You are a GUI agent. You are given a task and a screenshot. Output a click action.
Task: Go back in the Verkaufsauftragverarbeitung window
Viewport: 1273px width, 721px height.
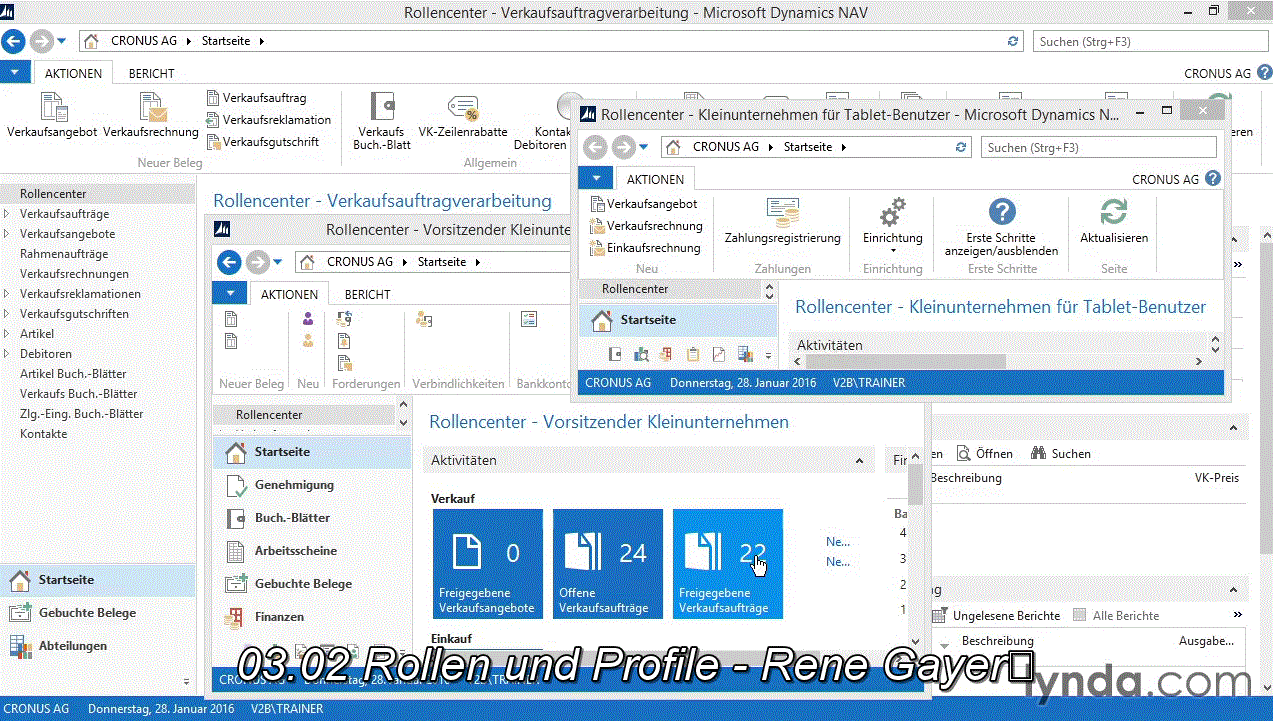(13, 41)
